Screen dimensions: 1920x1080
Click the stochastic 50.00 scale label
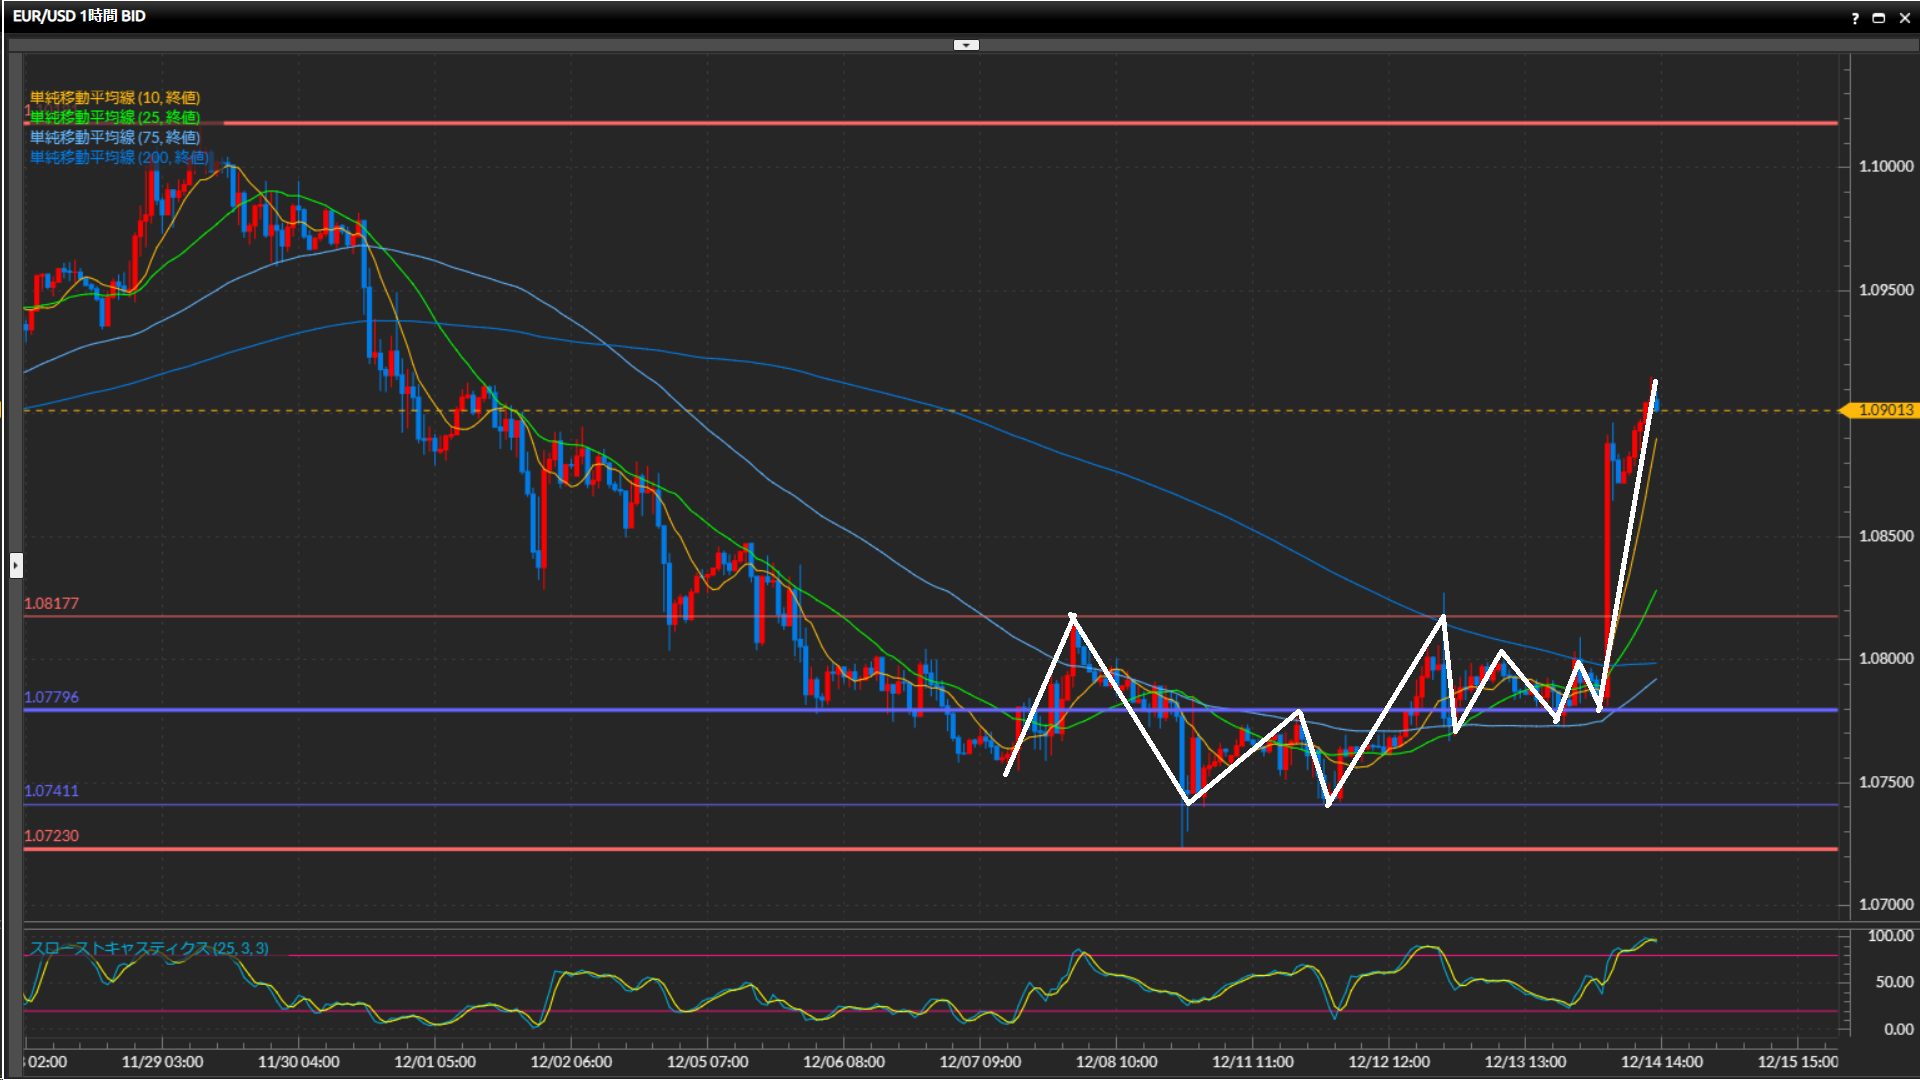pos(1894,982)
